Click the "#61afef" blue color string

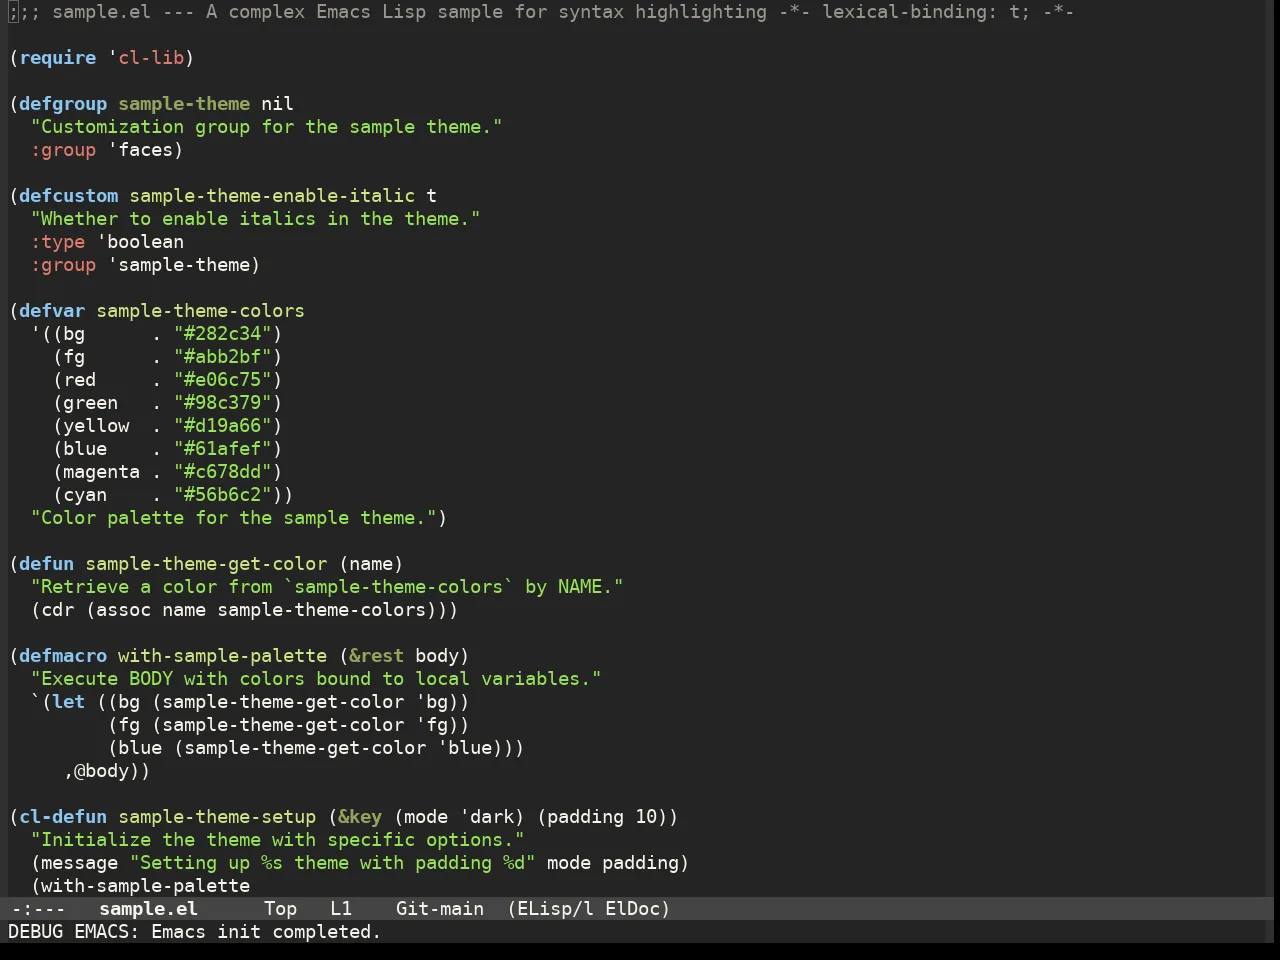pyautogui.click(x=223, y=449)
